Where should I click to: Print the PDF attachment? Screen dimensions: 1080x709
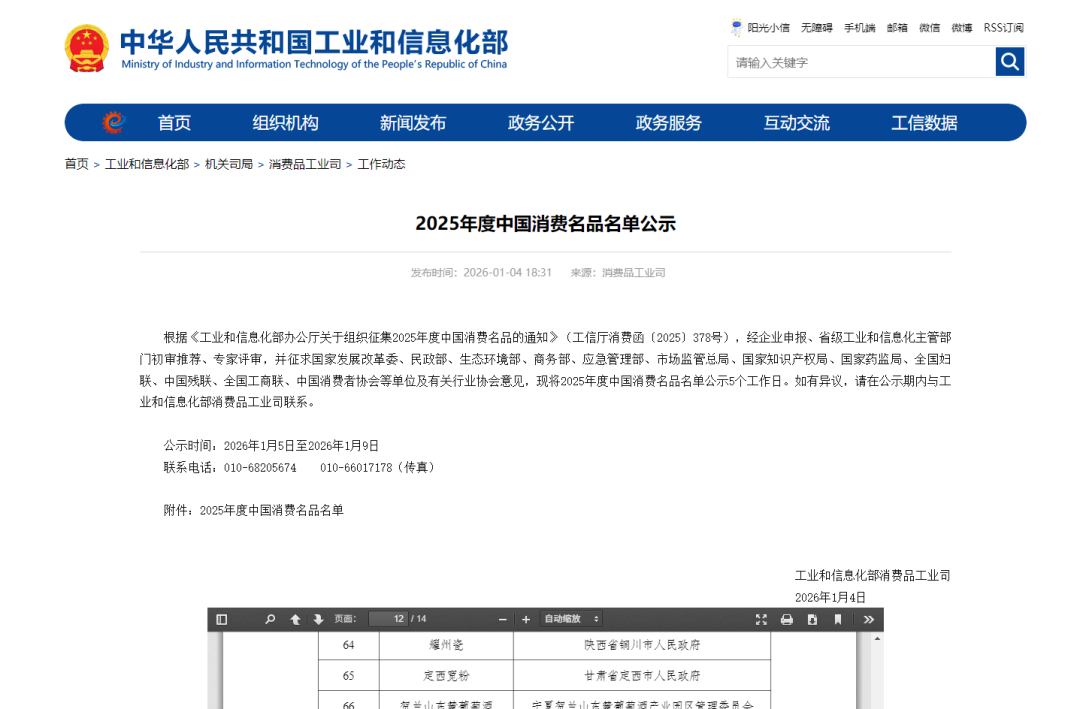[x=786, y=619]
